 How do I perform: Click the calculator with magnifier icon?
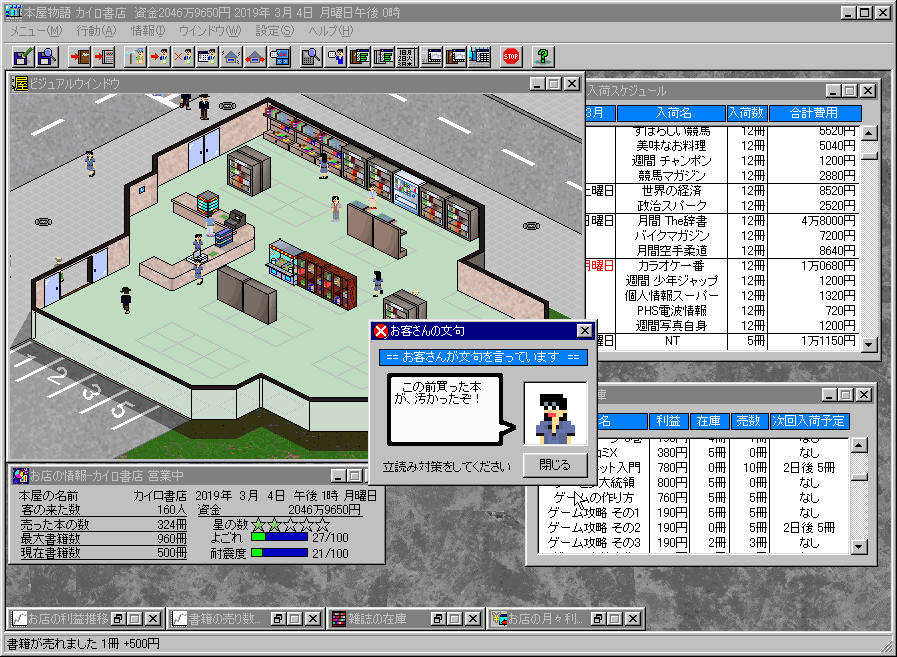[311, 56]
